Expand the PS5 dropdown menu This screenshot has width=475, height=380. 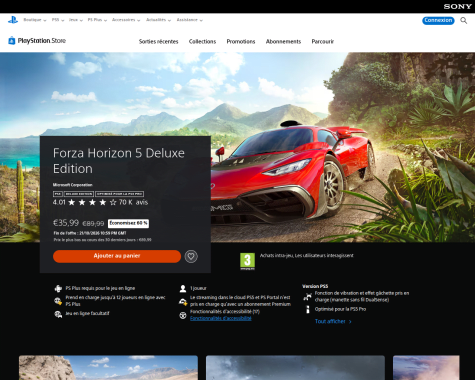pos(58,20)
